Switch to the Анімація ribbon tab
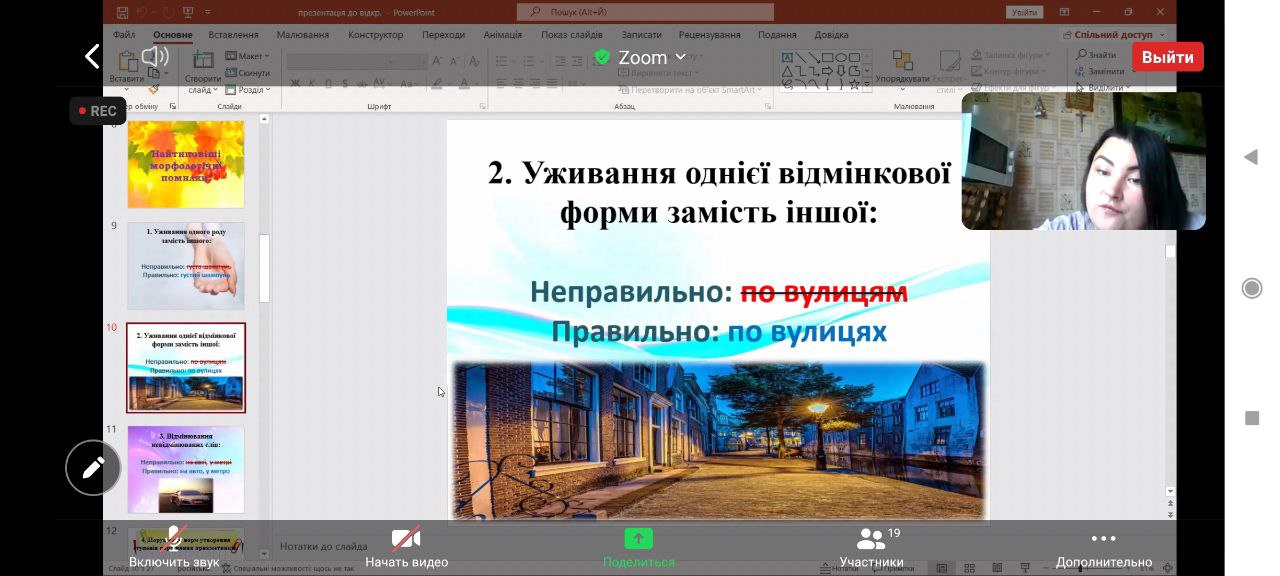The height and width of the screenshot is (576, 1280). [503, 34]
